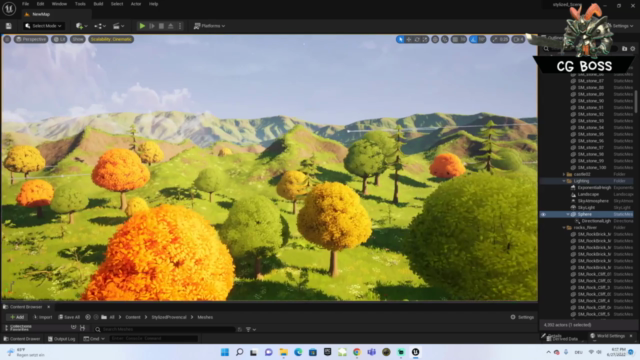Open the Add content (cube plus) dropdown
This screenshot has width=640, height=360.
[x=81, y=26]
